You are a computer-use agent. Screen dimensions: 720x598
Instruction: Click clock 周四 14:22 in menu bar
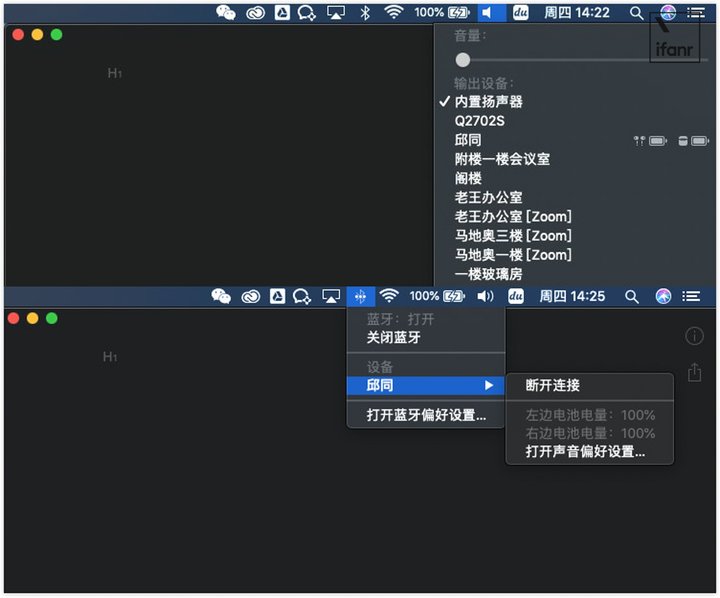tap(577, 13)
